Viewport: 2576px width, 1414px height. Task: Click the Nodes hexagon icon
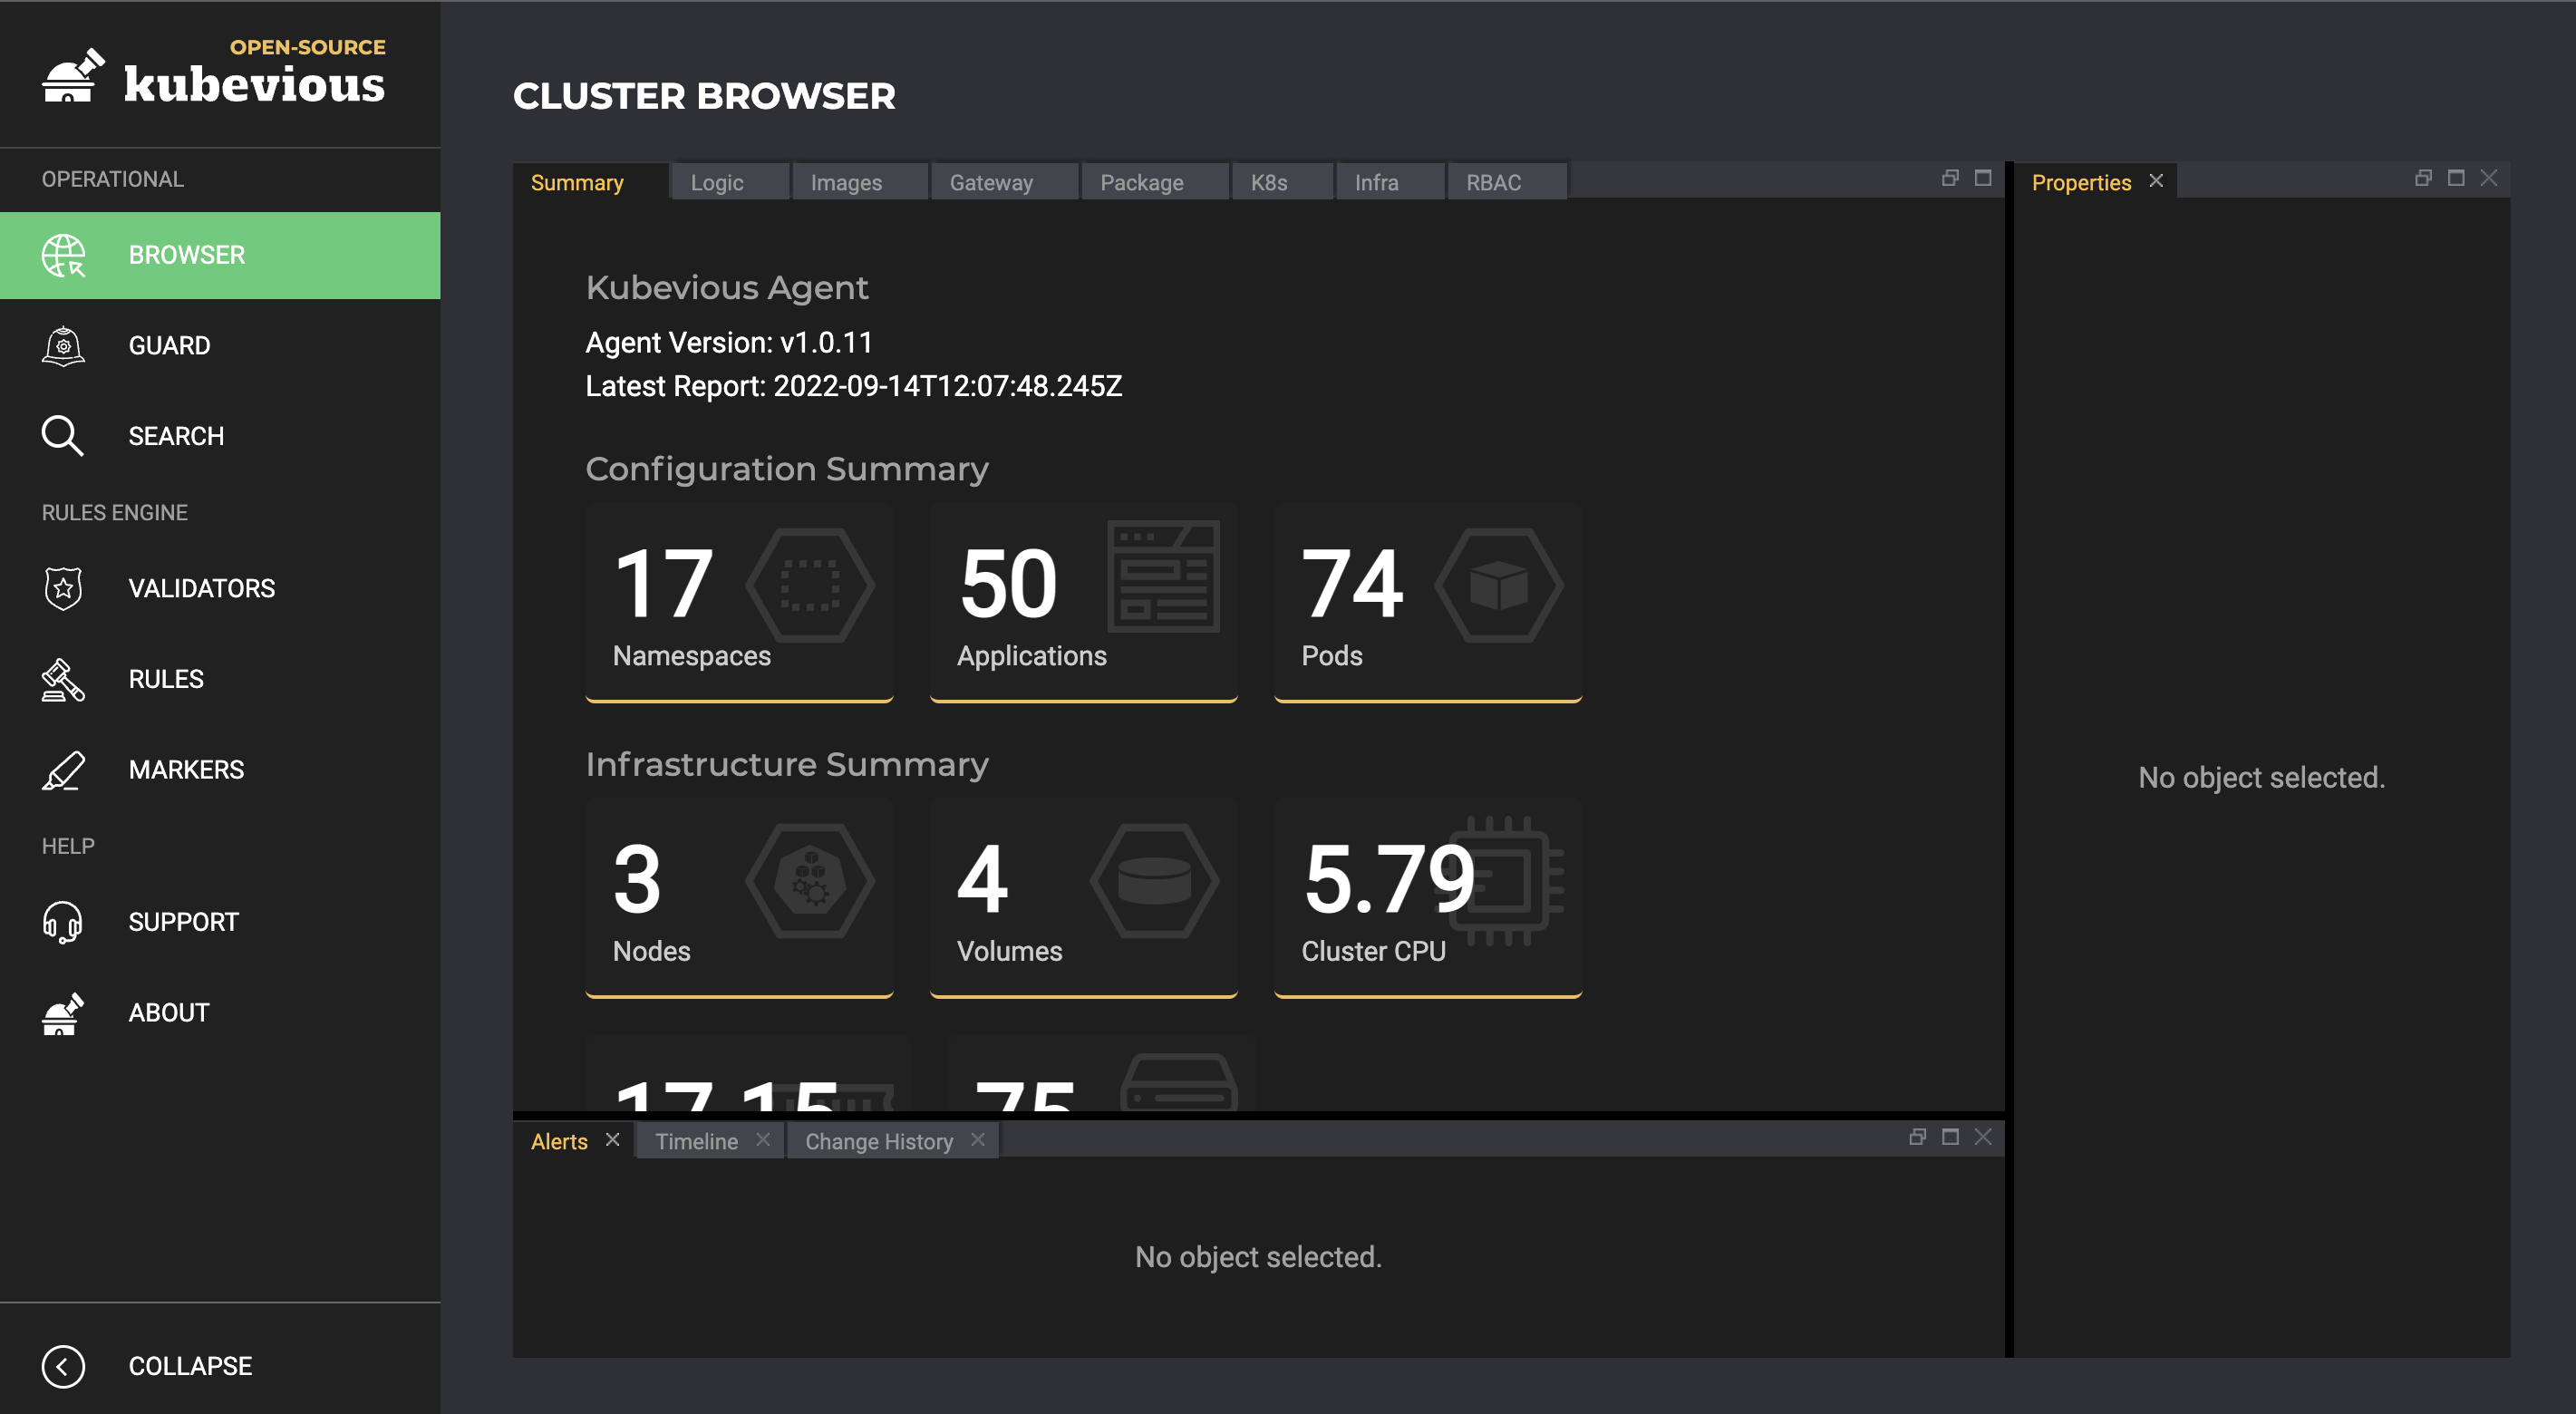(x=810, y=881)
